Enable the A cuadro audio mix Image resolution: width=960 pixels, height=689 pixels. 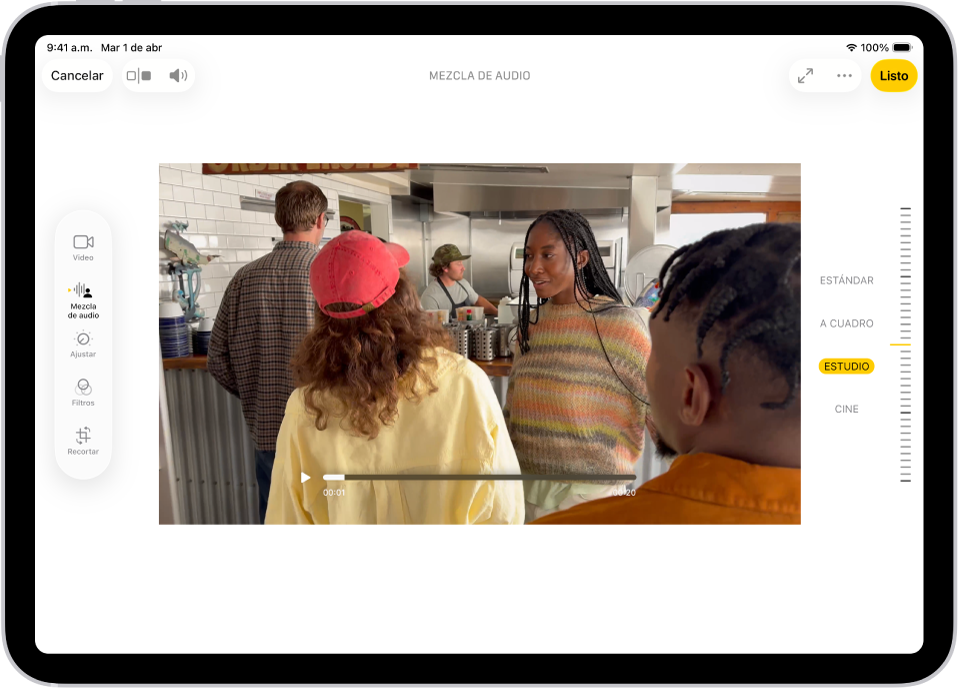pyautogui.click(x=846, y=323)
